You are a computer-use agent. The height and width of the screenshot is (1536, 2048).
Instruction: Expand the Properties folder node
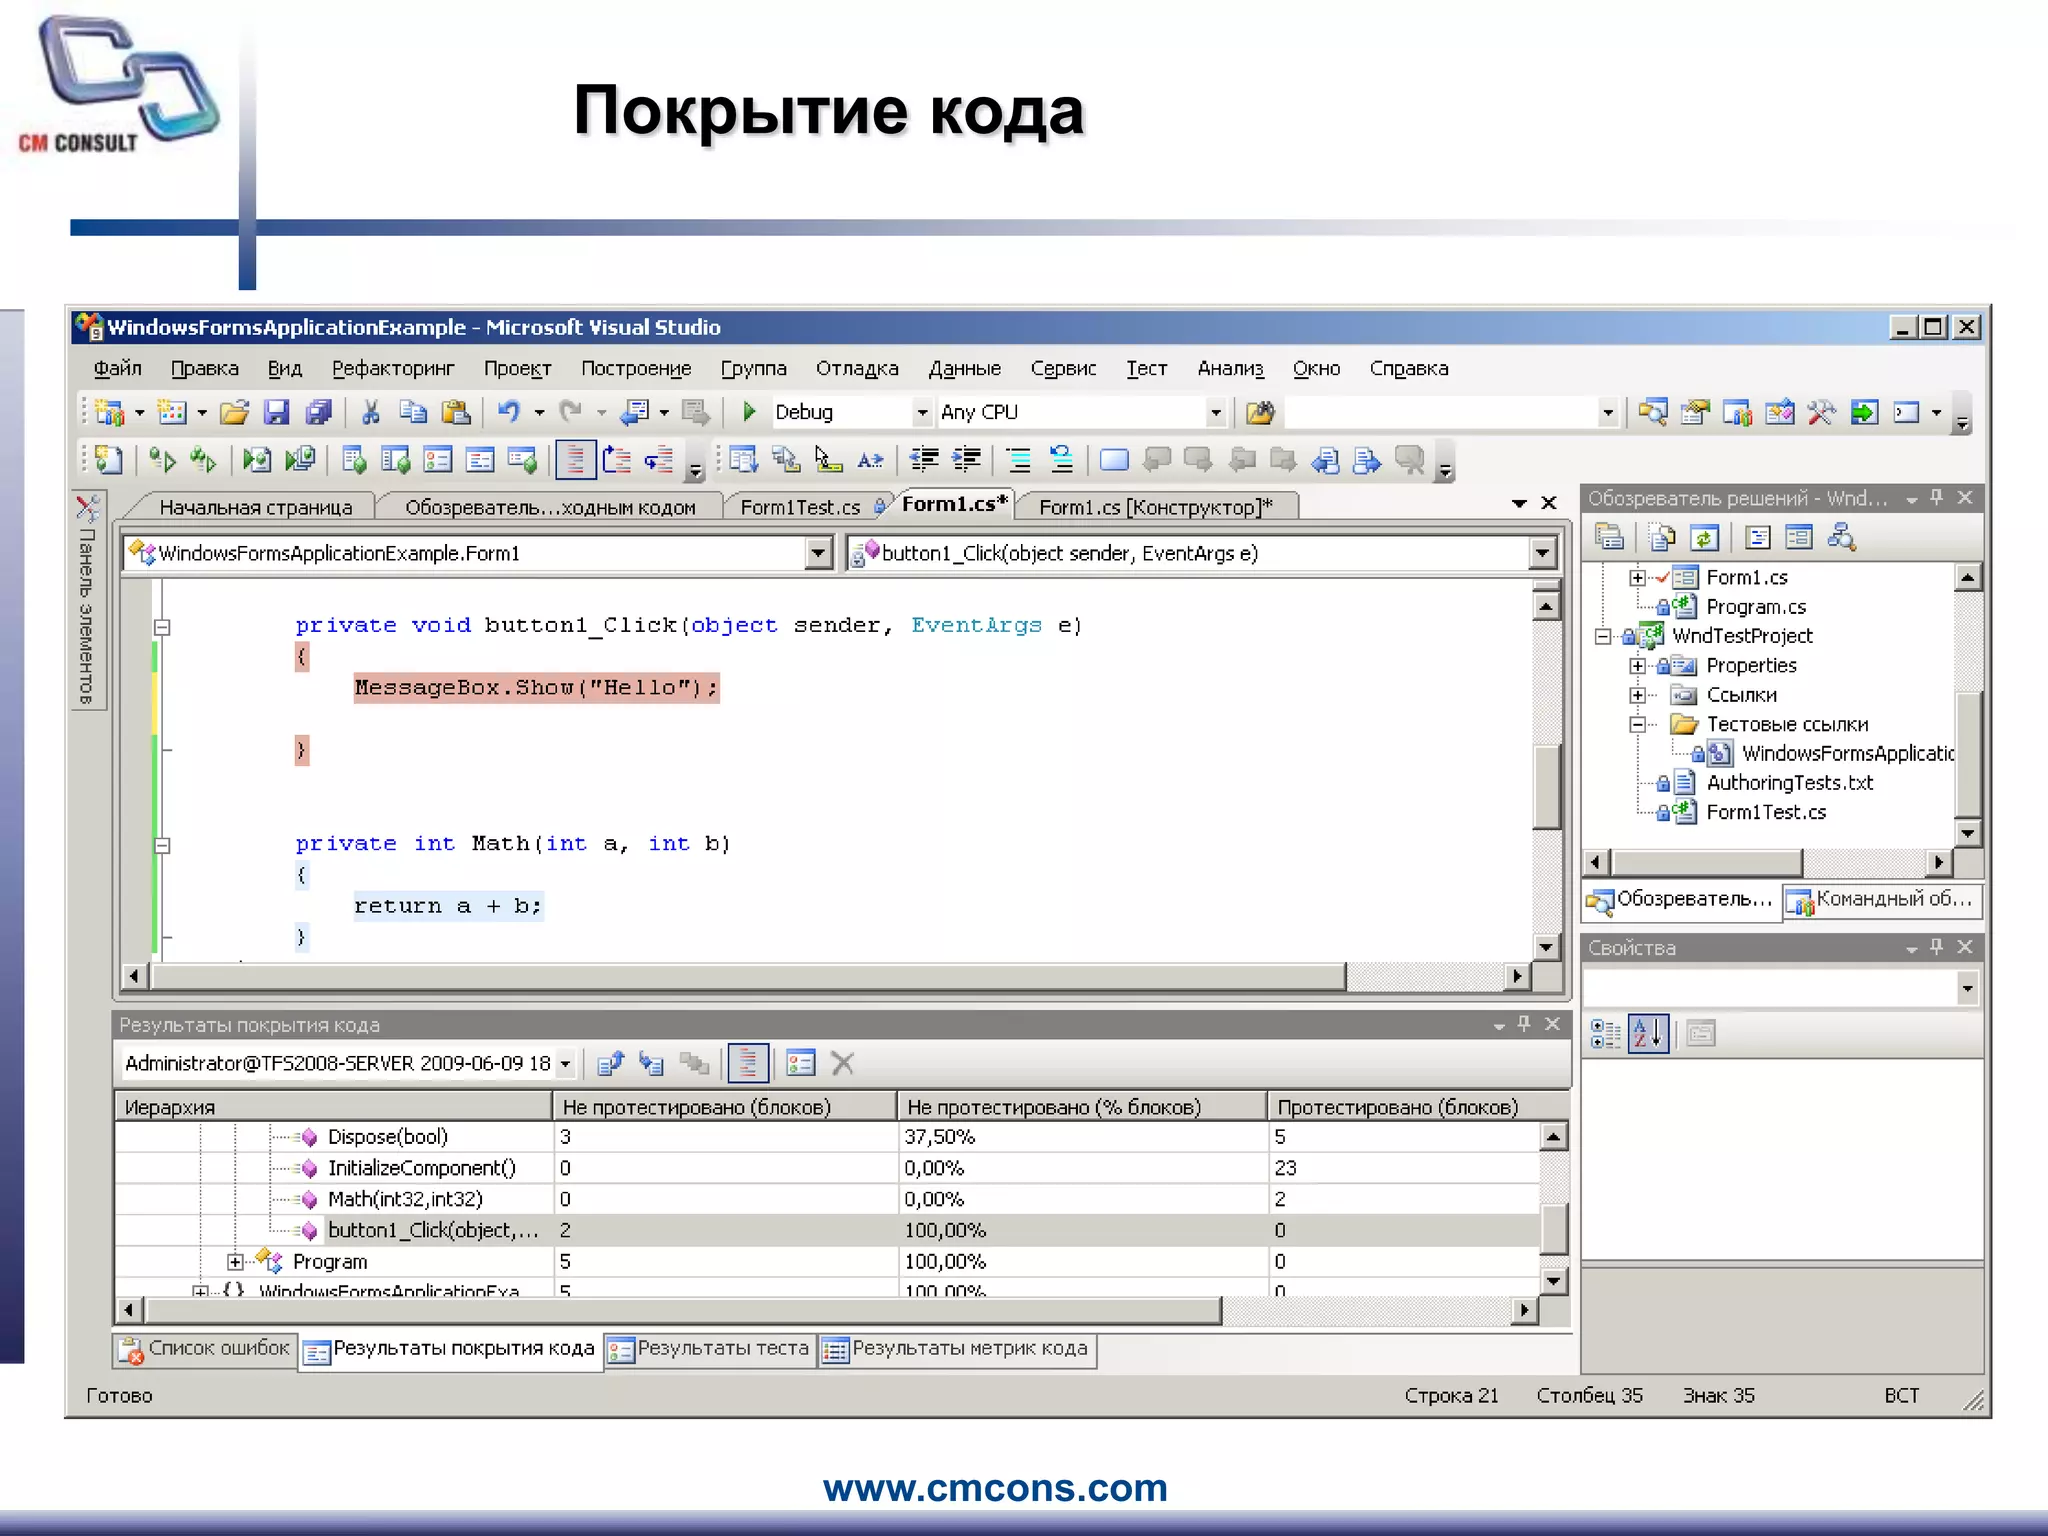coord(1637,666)
